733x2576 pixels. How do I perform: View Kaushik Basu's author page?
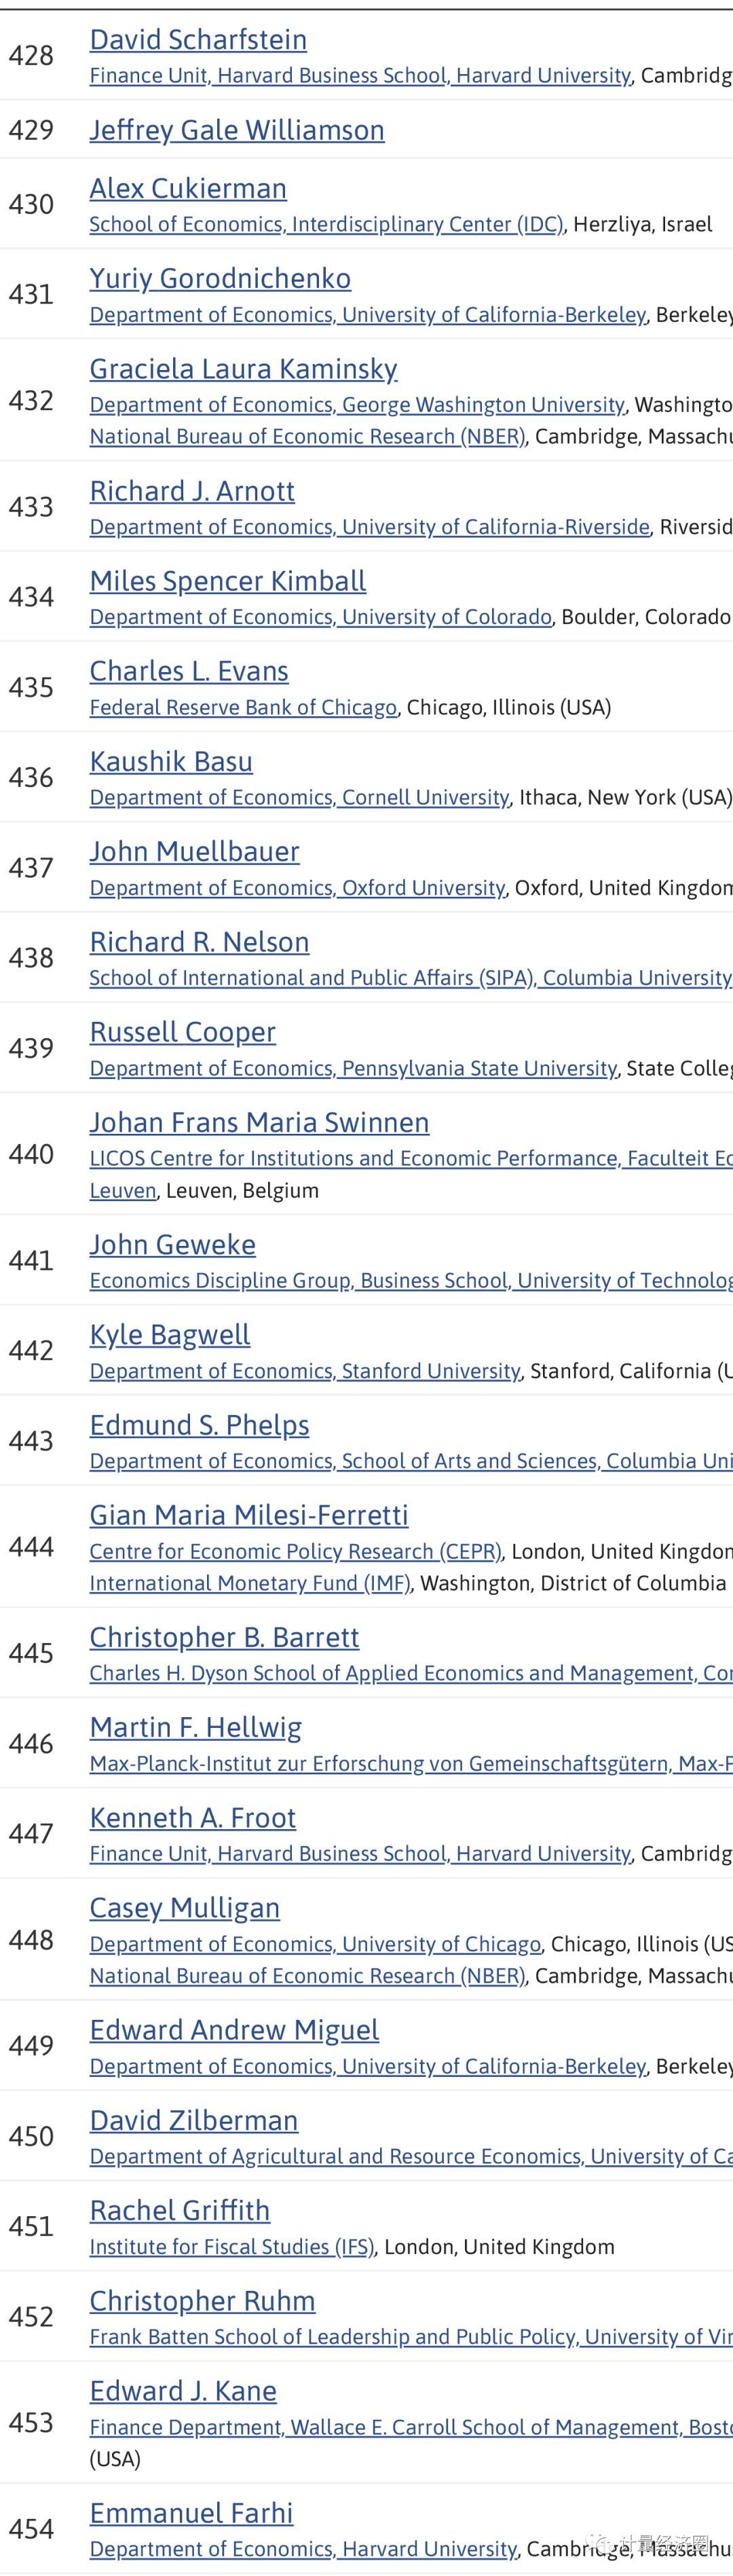pyautogui.click(x=171, y=762)
